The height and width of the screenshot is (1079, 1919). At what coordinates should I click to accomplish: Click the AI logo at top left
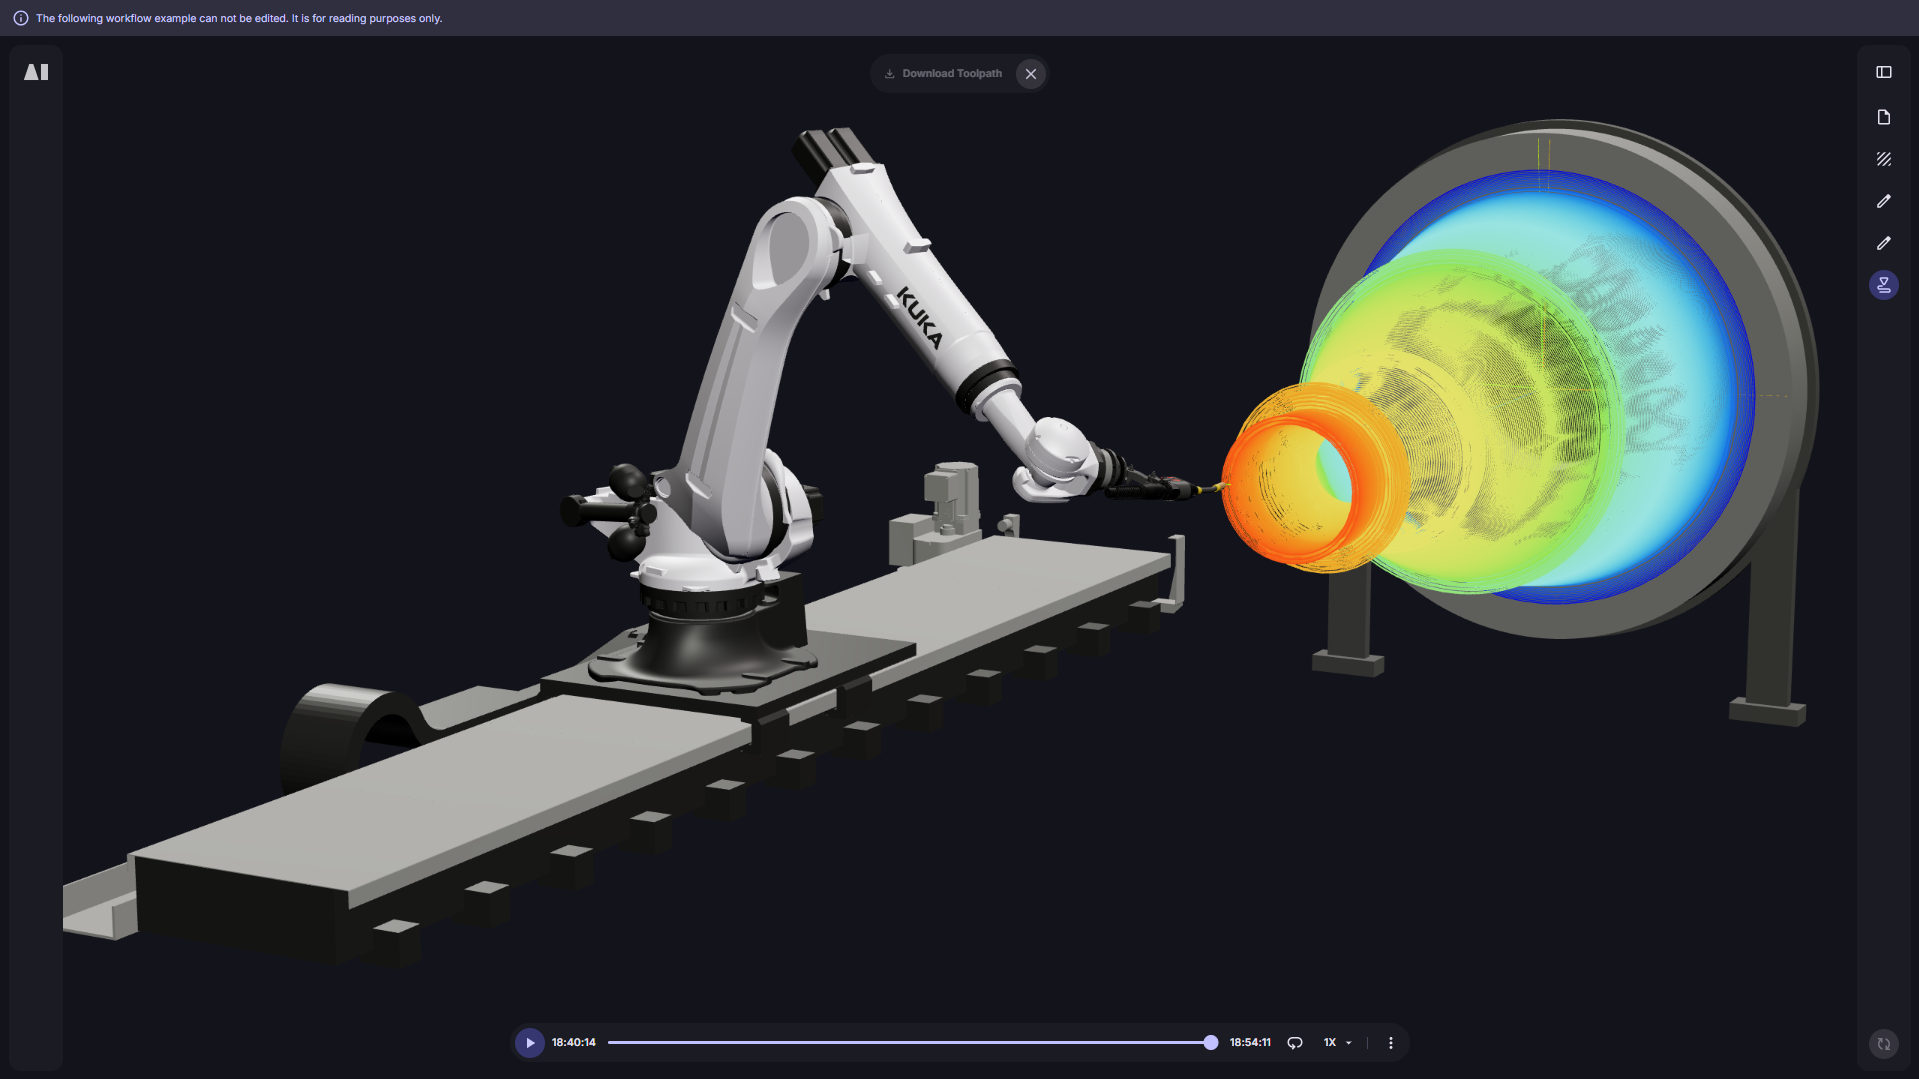36,72
